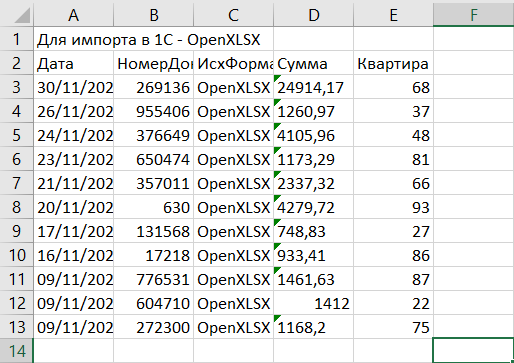514x363 pixels.
Task: Select sum cell 1412
Action: [x=313, y=303]
